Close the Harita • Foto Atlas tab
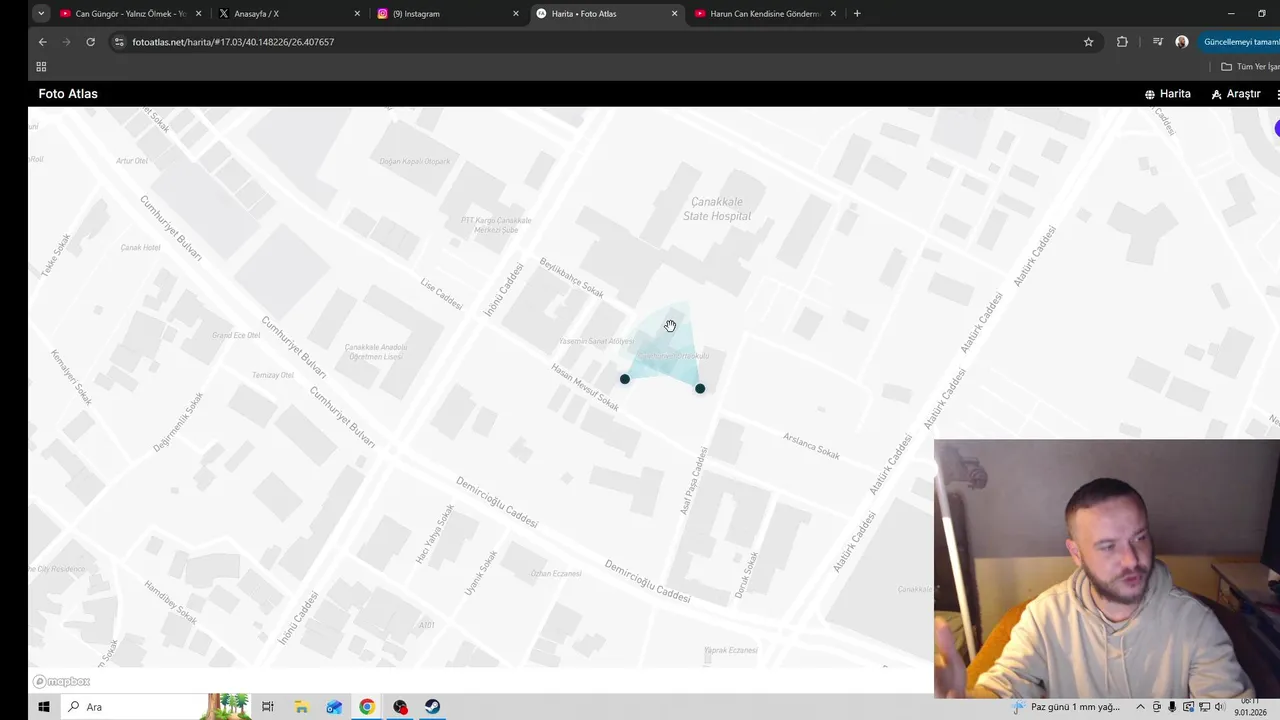The image size is (1280, 720). [674, 14]
